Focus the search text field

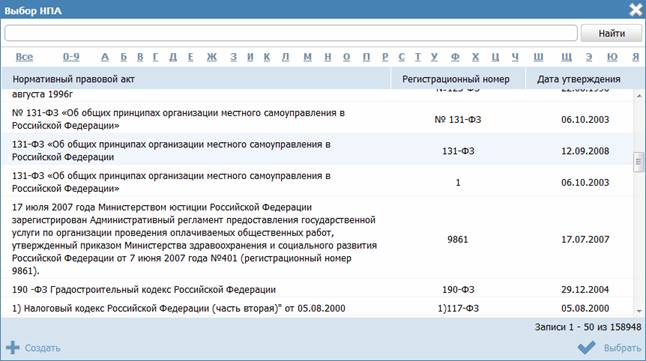click(x=291, y=33)
